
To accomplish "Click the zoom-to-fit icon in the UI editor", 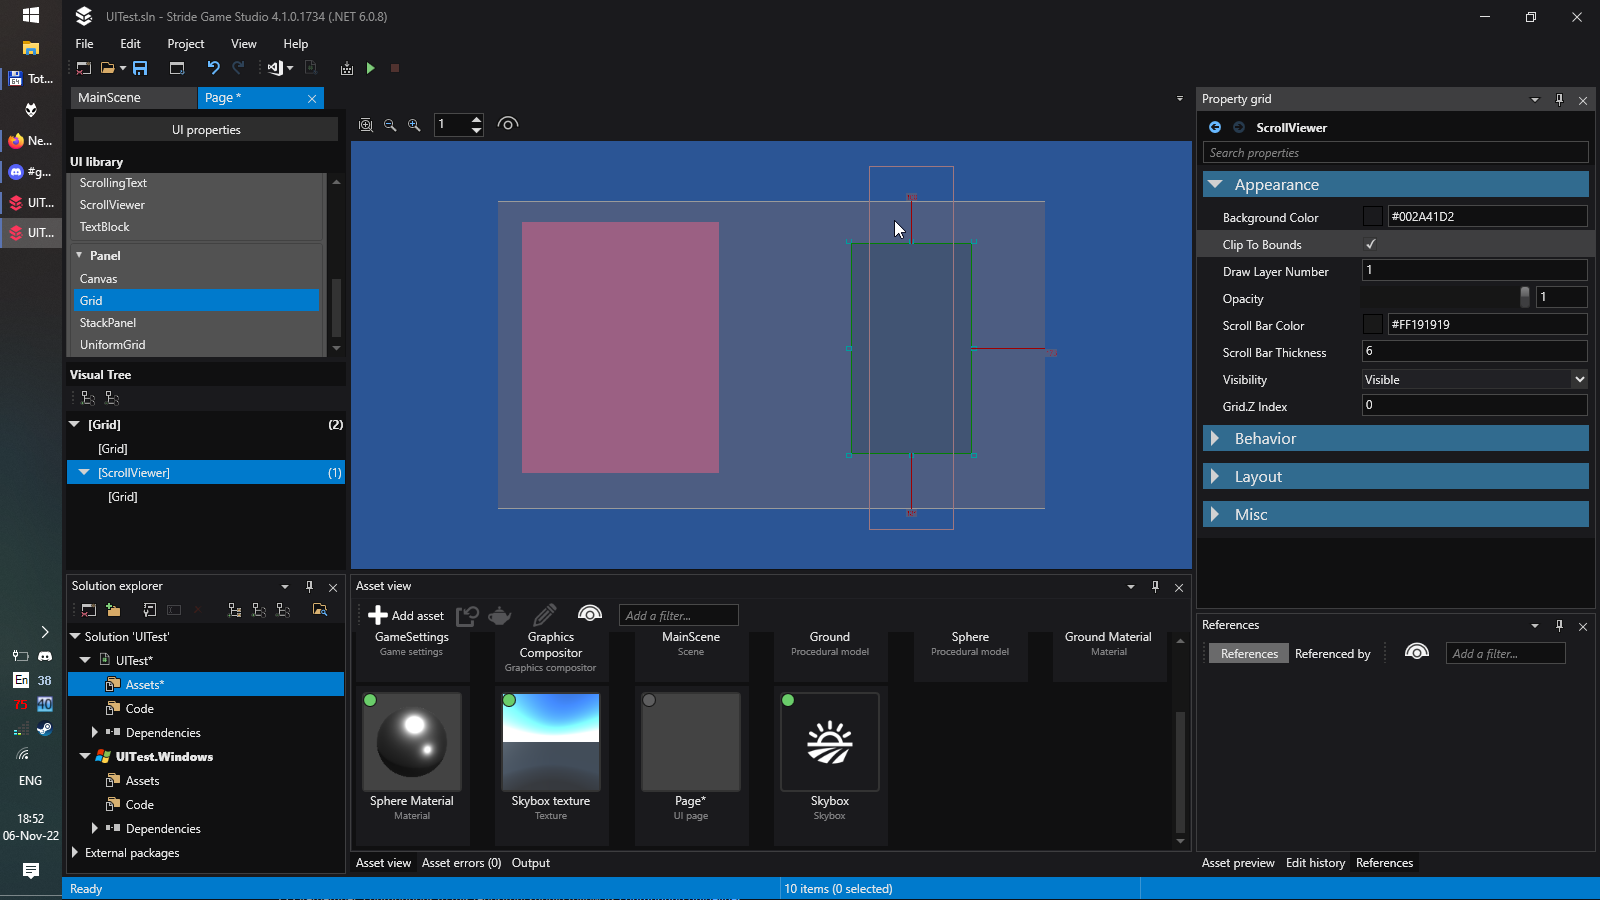I will coord(366,125).
